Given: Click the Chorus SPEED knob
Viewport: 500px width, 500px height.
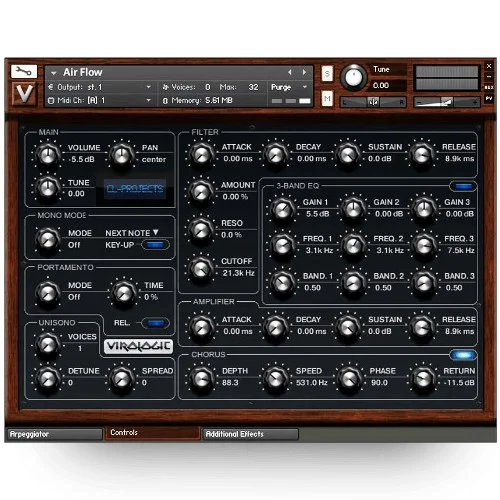Looking at the screenshot, I should (x=275, y=378).
